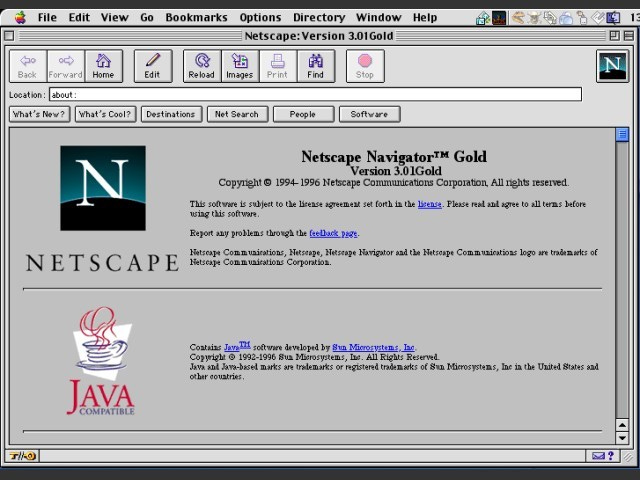Open the Options menu
640x480 pixels.
pos(260,18)
